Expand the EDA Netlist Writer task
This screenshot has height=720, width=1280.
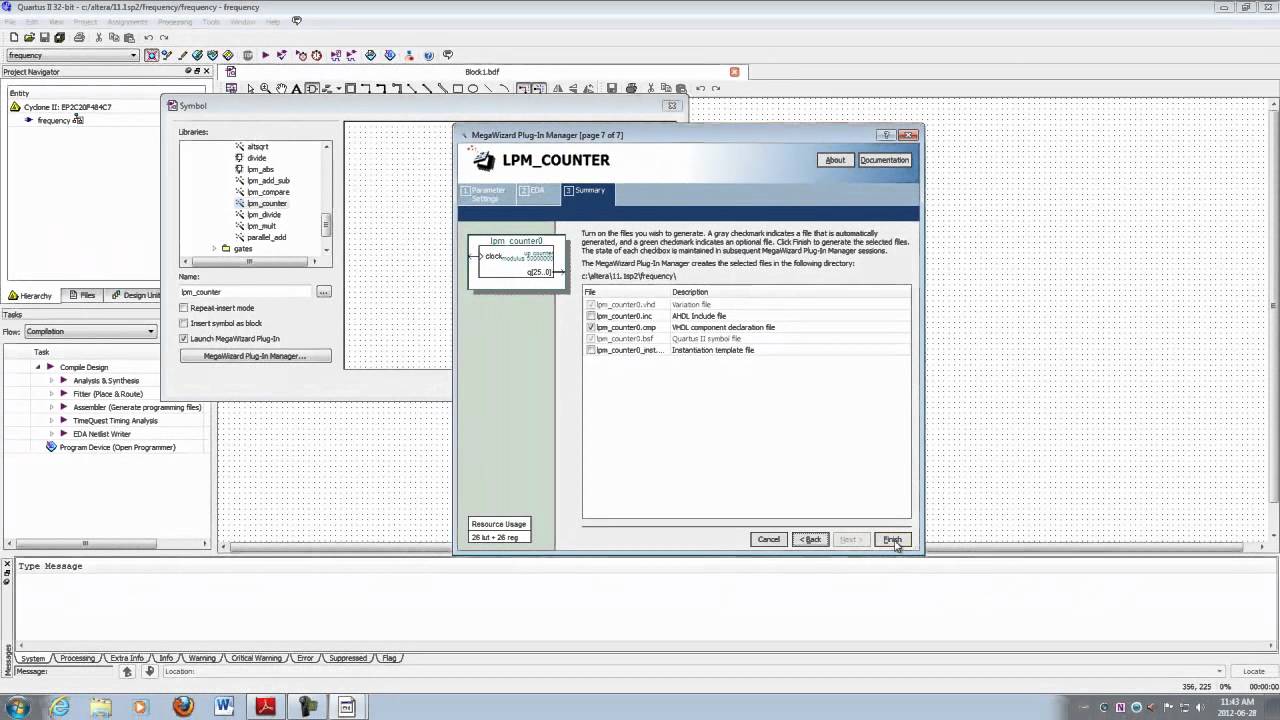pos(52,434)
